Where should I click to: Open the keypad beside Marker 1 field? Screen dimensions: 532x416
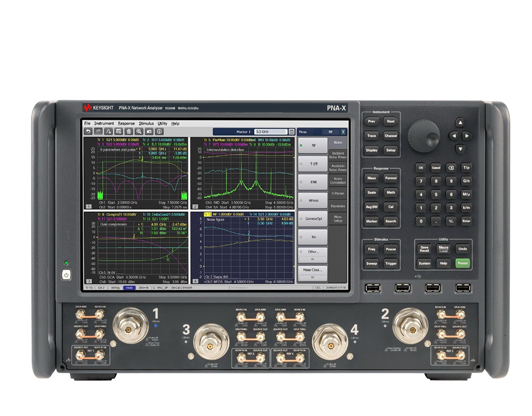pyautogui.click(x=291, y=132)
